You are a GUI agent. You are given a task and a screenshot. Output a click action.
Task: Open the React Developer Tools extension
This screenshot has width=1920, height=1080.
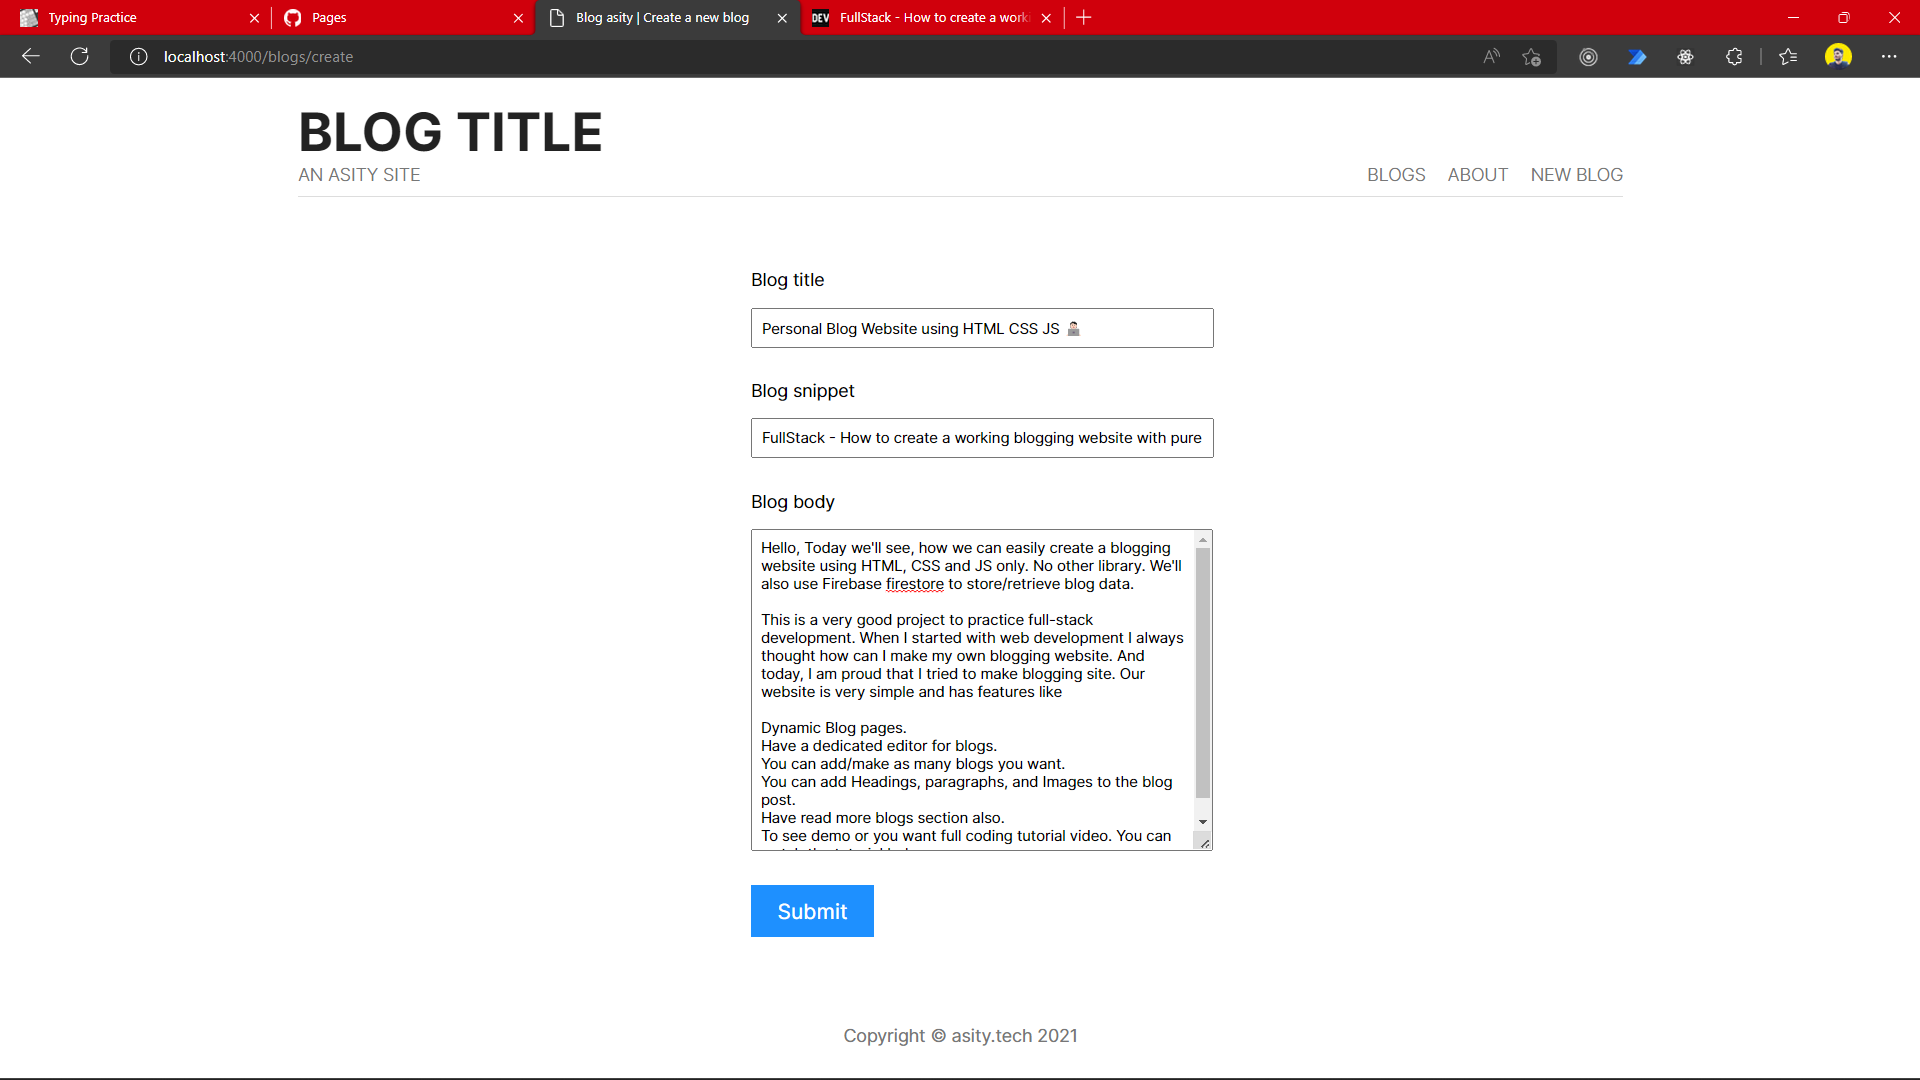pos(1685,56)
